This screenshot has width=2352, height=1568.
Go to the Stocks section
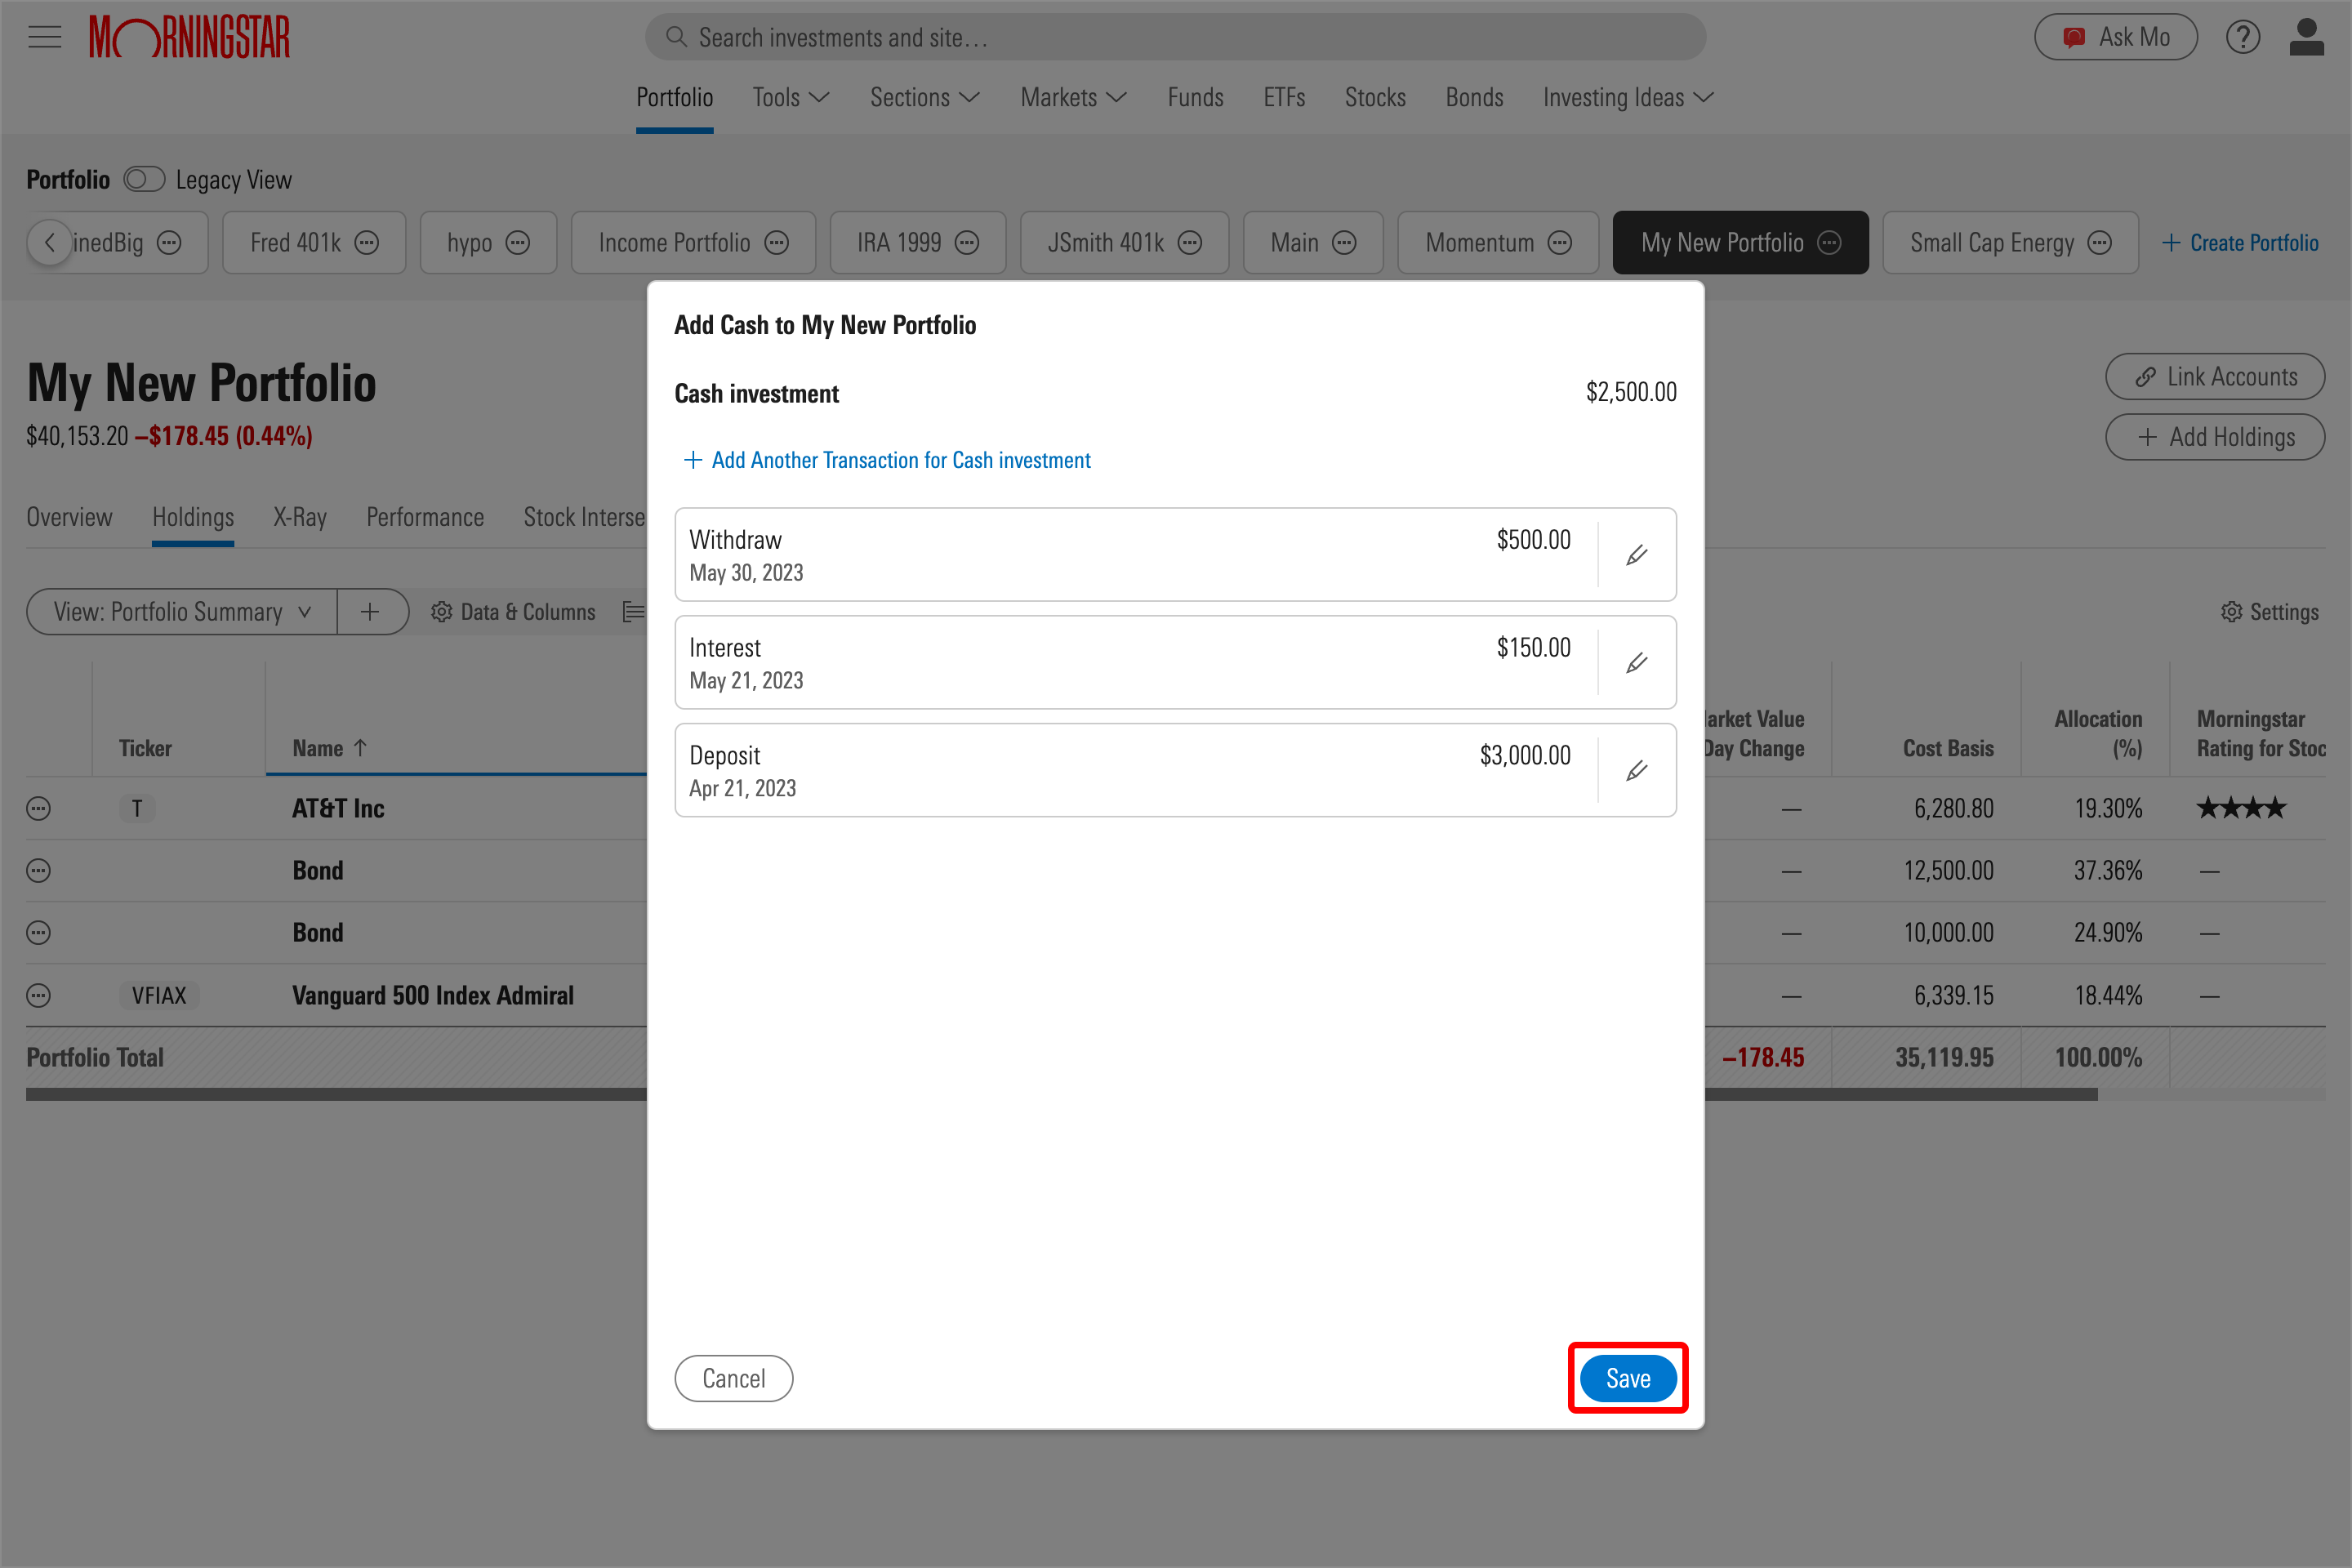[1376, 97]
